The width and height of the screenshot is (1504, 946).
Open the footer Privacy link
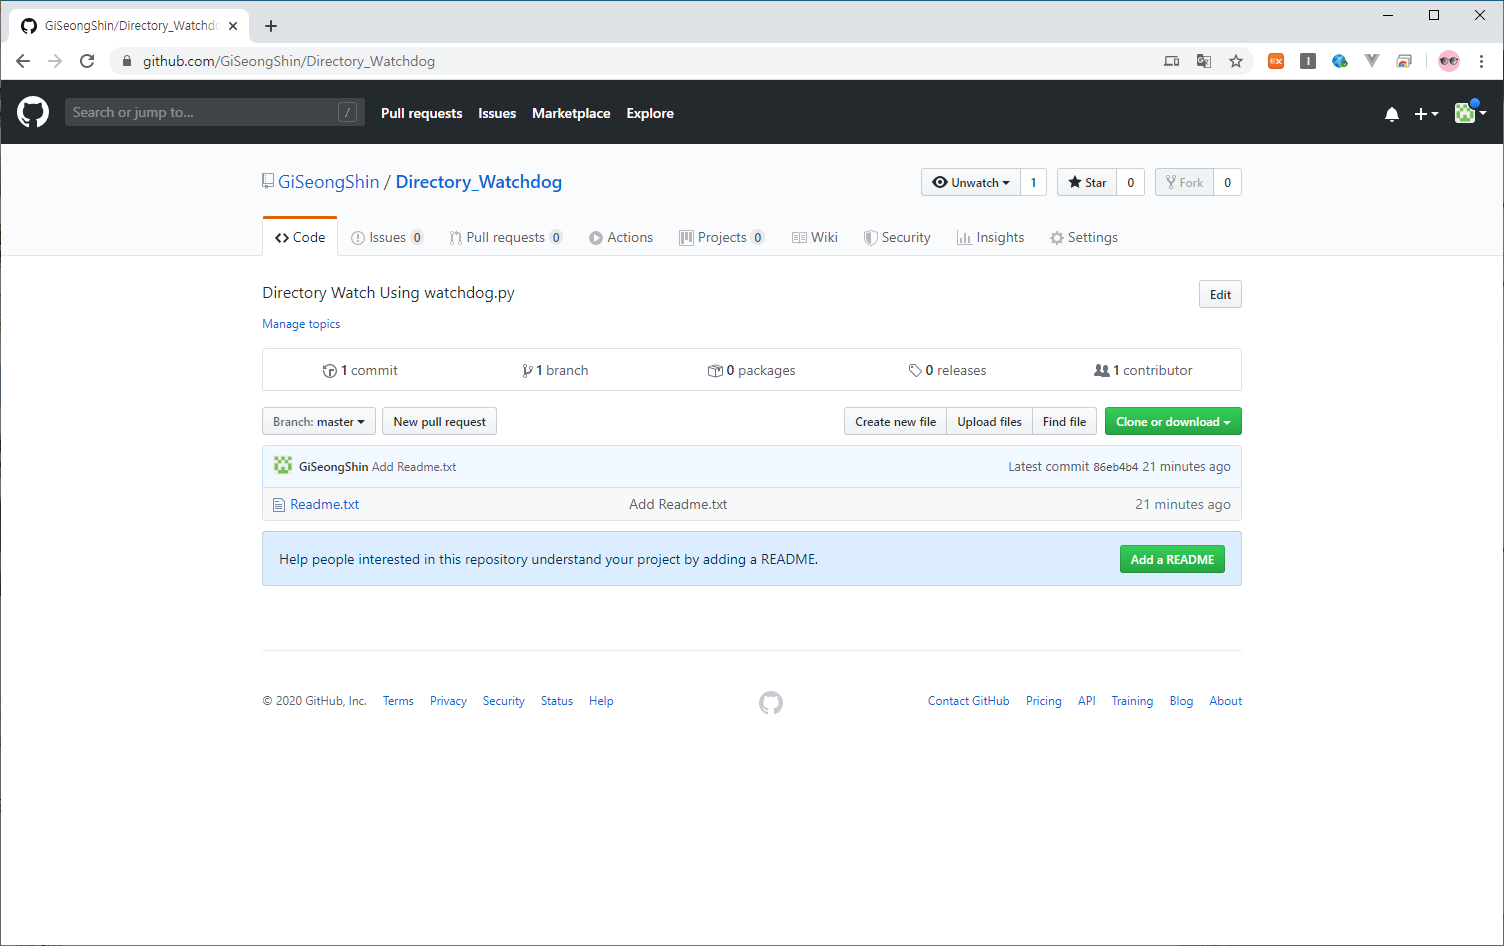[x=448, y=701]
